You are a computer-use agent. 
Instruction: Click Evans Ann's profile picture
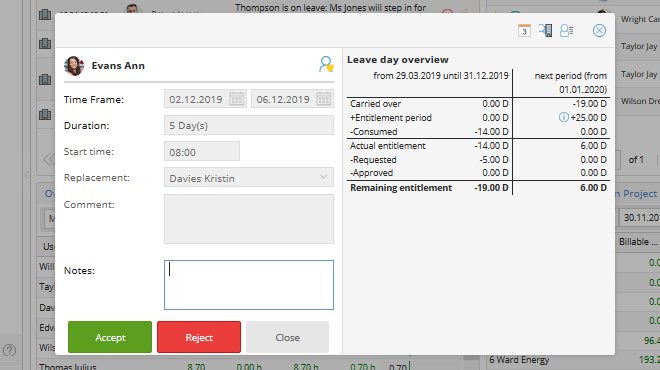[74, 66]
